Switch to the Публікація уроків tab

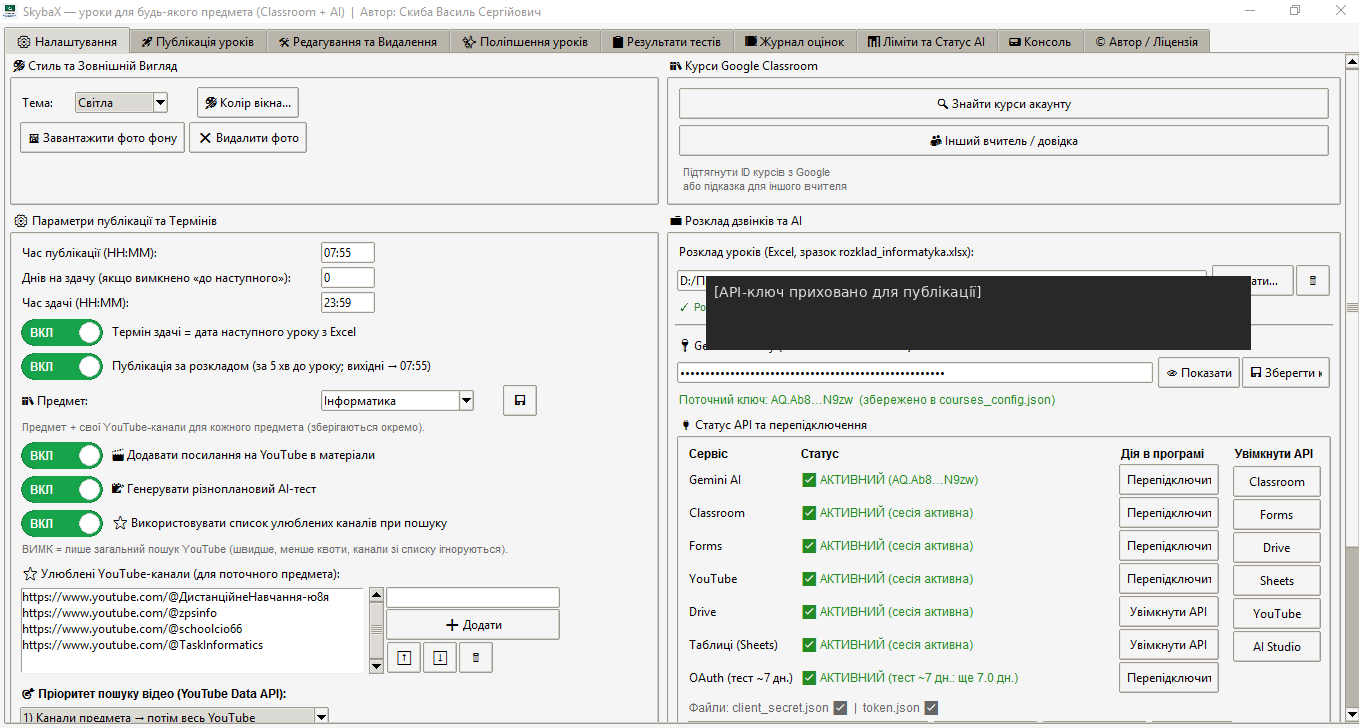(197, 42)
